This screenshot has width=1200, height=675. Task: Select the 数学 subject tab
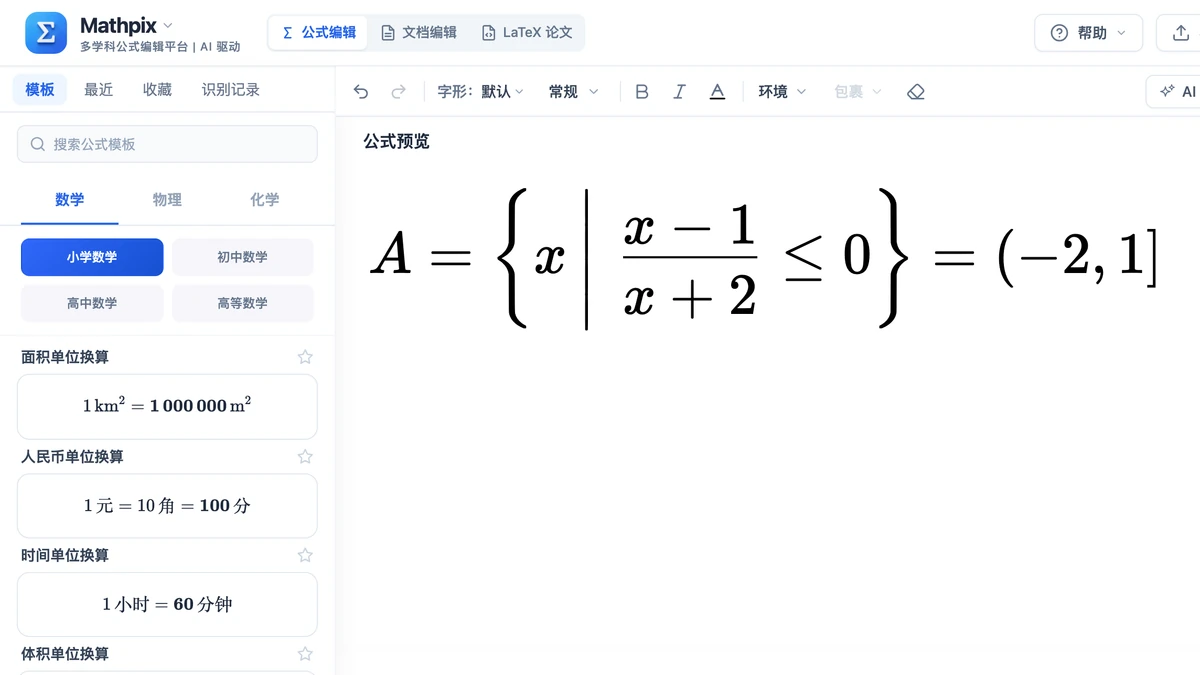(70, 200)
